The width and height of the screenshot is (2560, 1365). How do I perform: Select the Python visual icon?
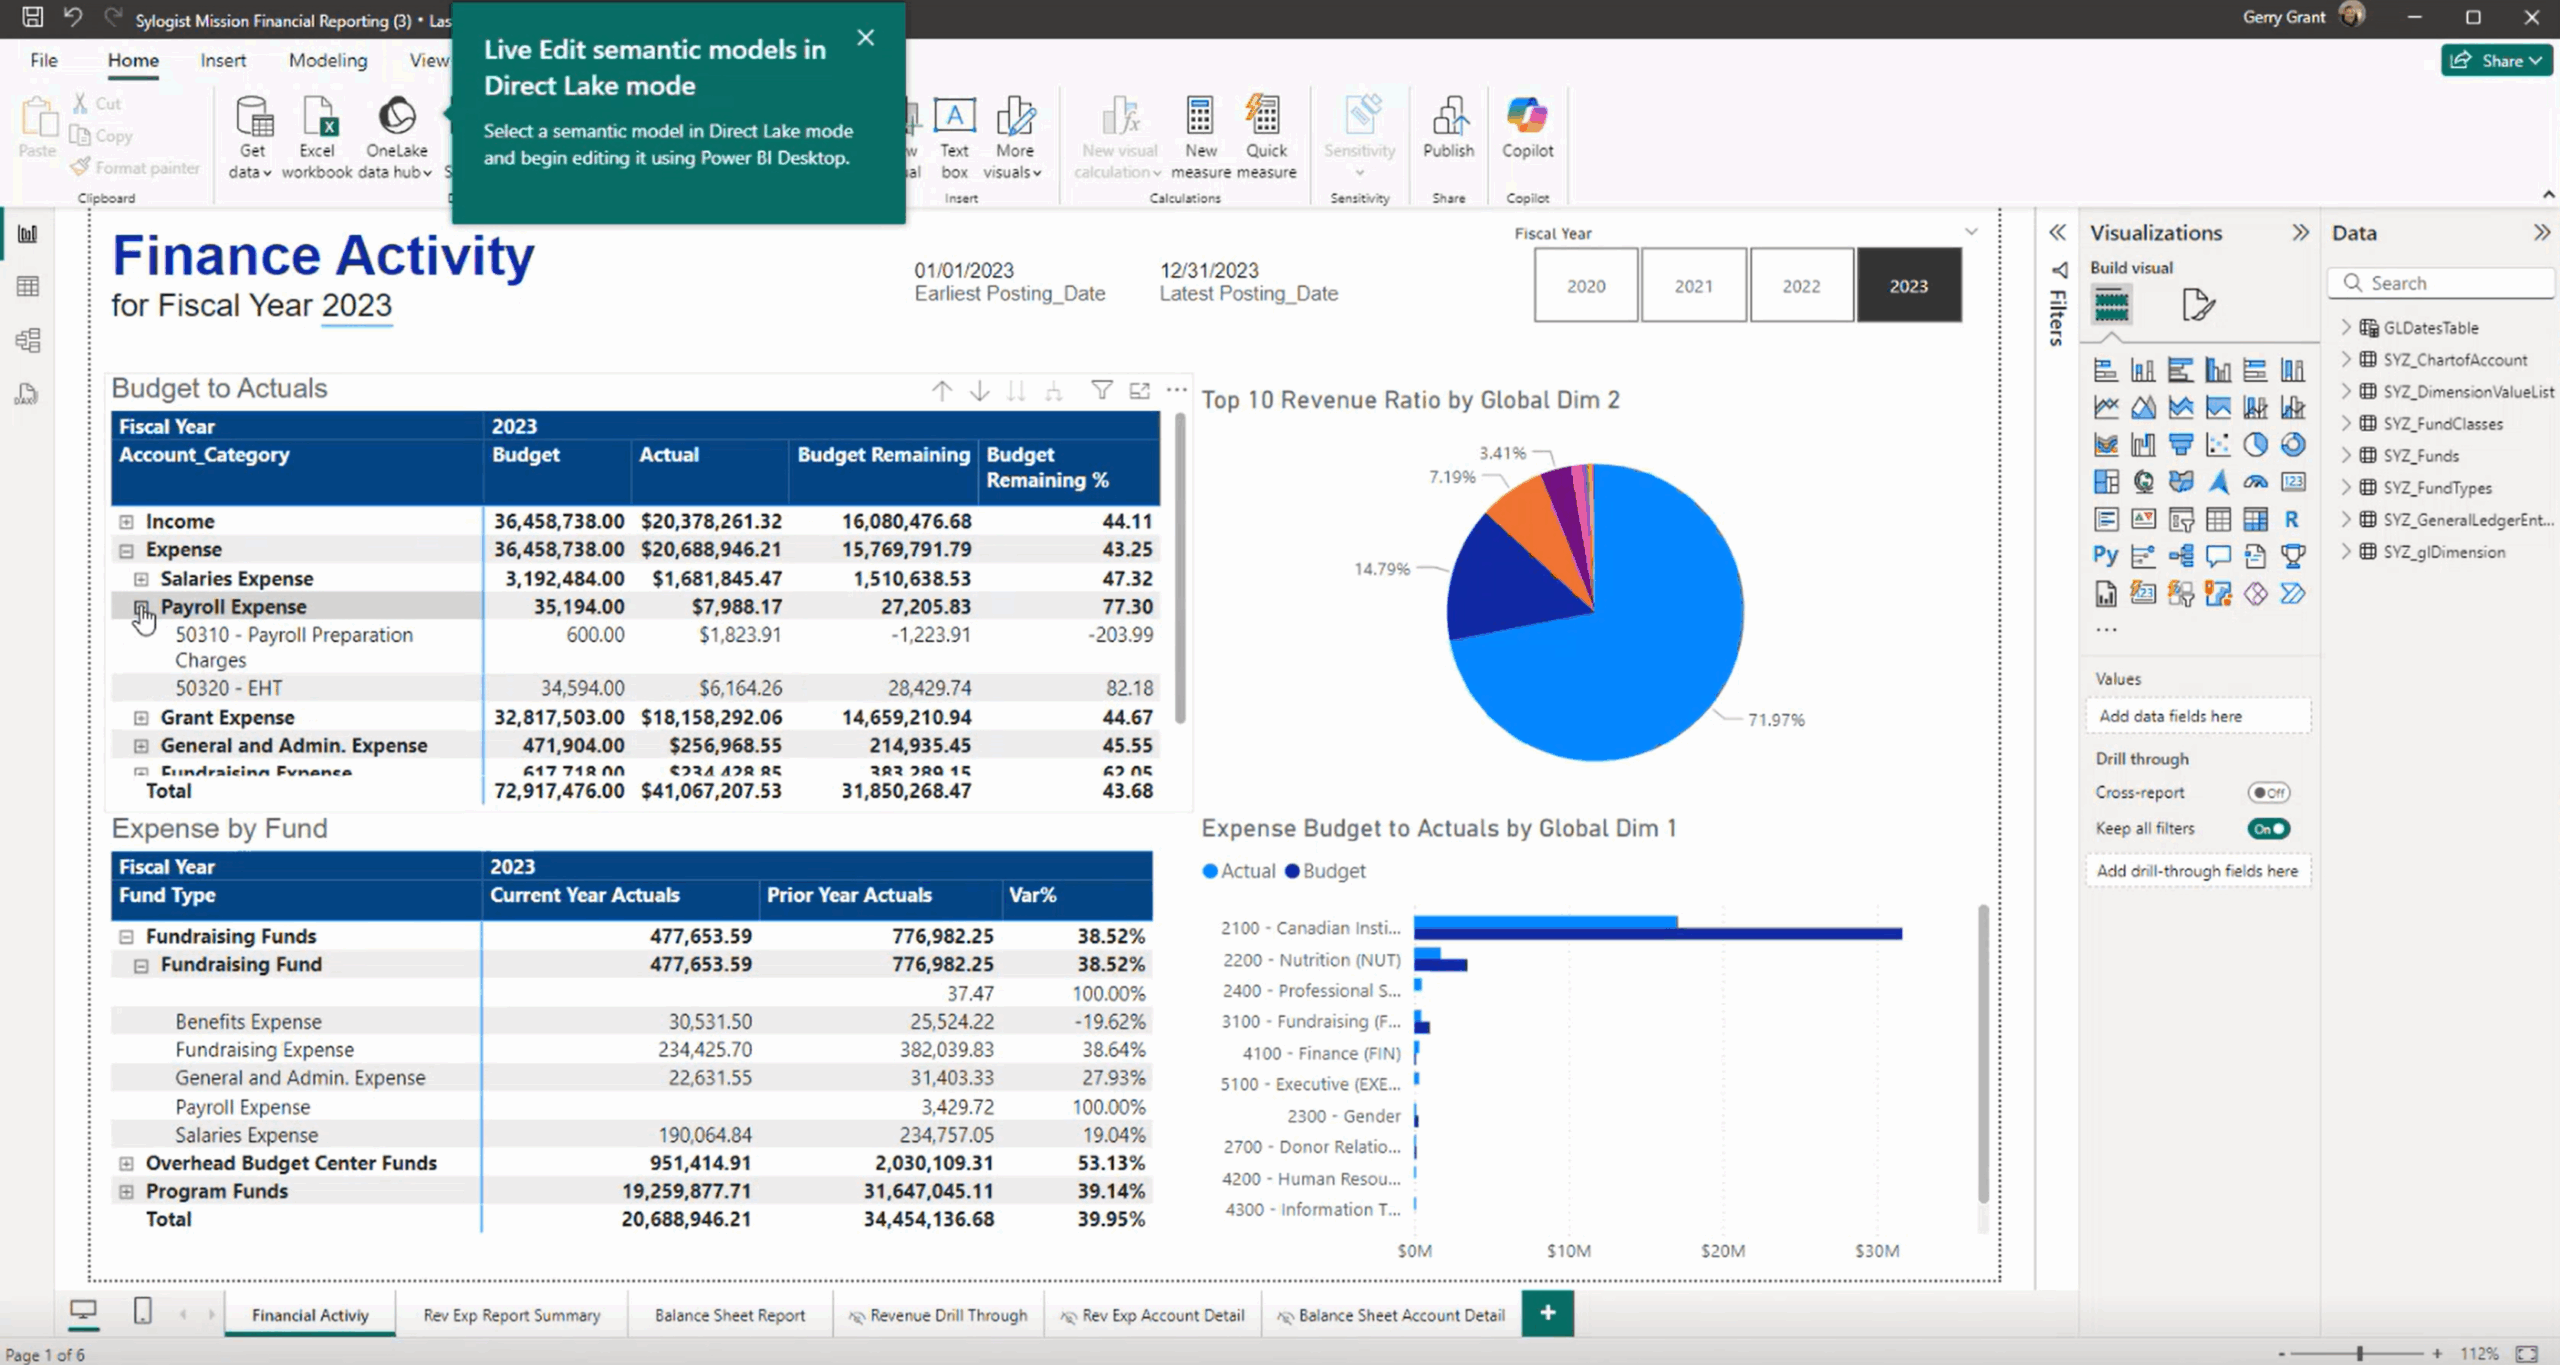point(2105,556)
